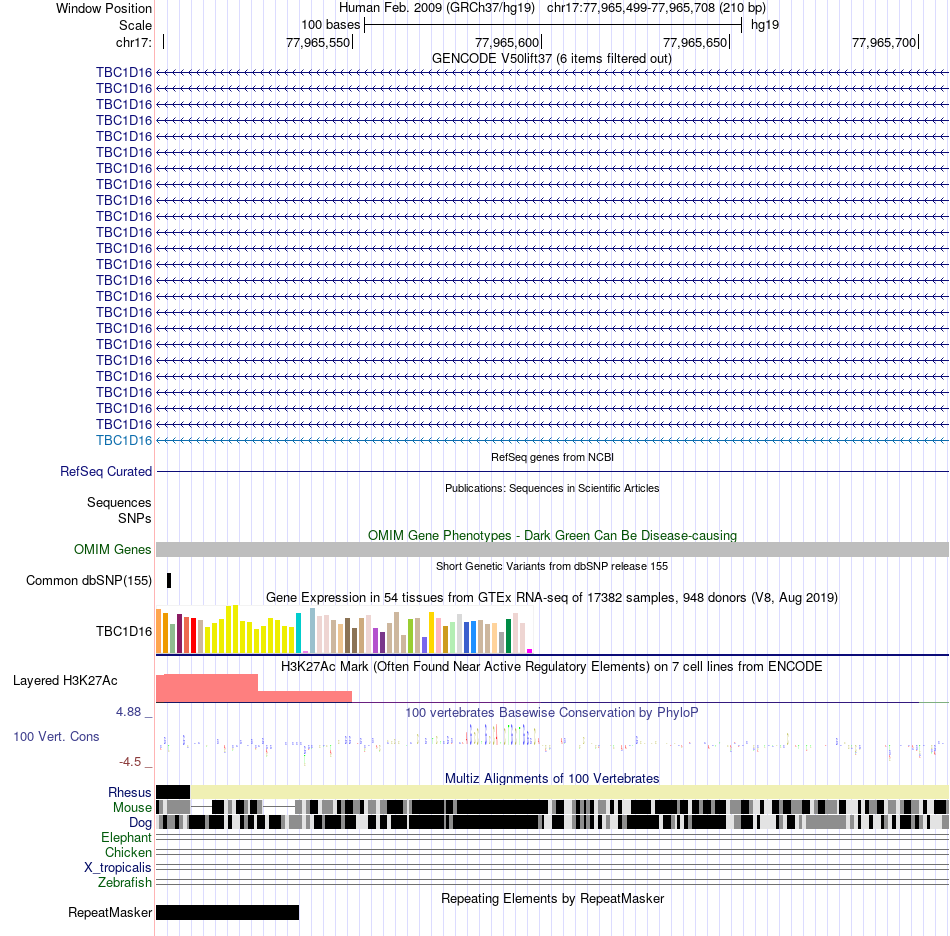Open the H3K27Ac Mark track title
This screenshot has width=950, height=936.
(552, 666)
